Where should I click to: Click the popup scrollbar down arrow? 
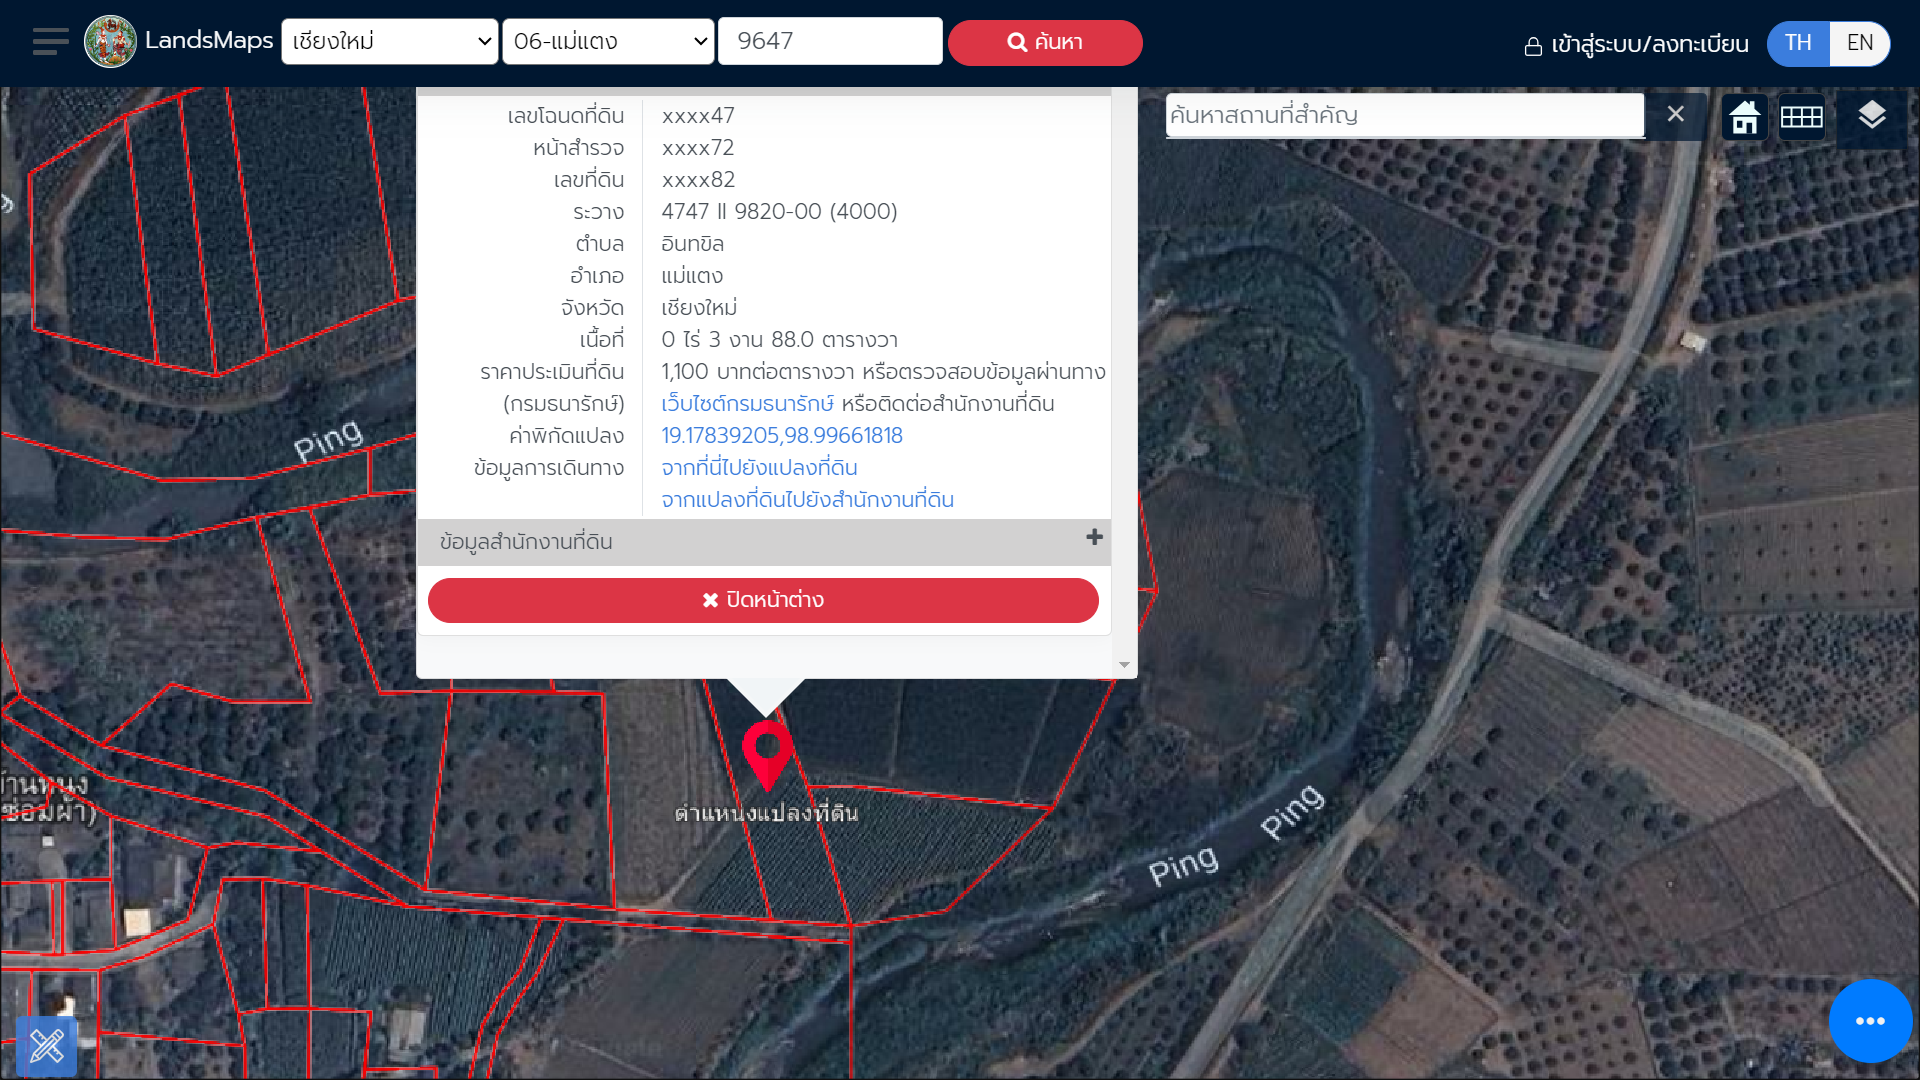pos(1124,665)
